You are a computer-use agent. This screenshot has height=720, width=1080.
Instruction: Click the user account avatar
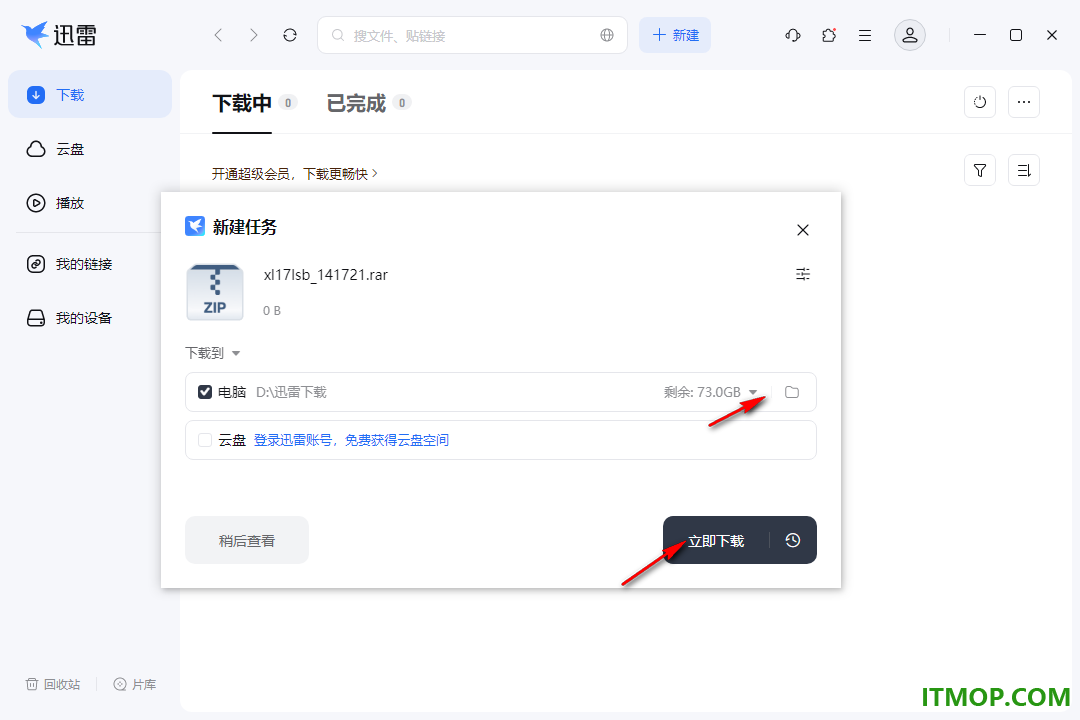pyautogui.click(x=909, y=35)
